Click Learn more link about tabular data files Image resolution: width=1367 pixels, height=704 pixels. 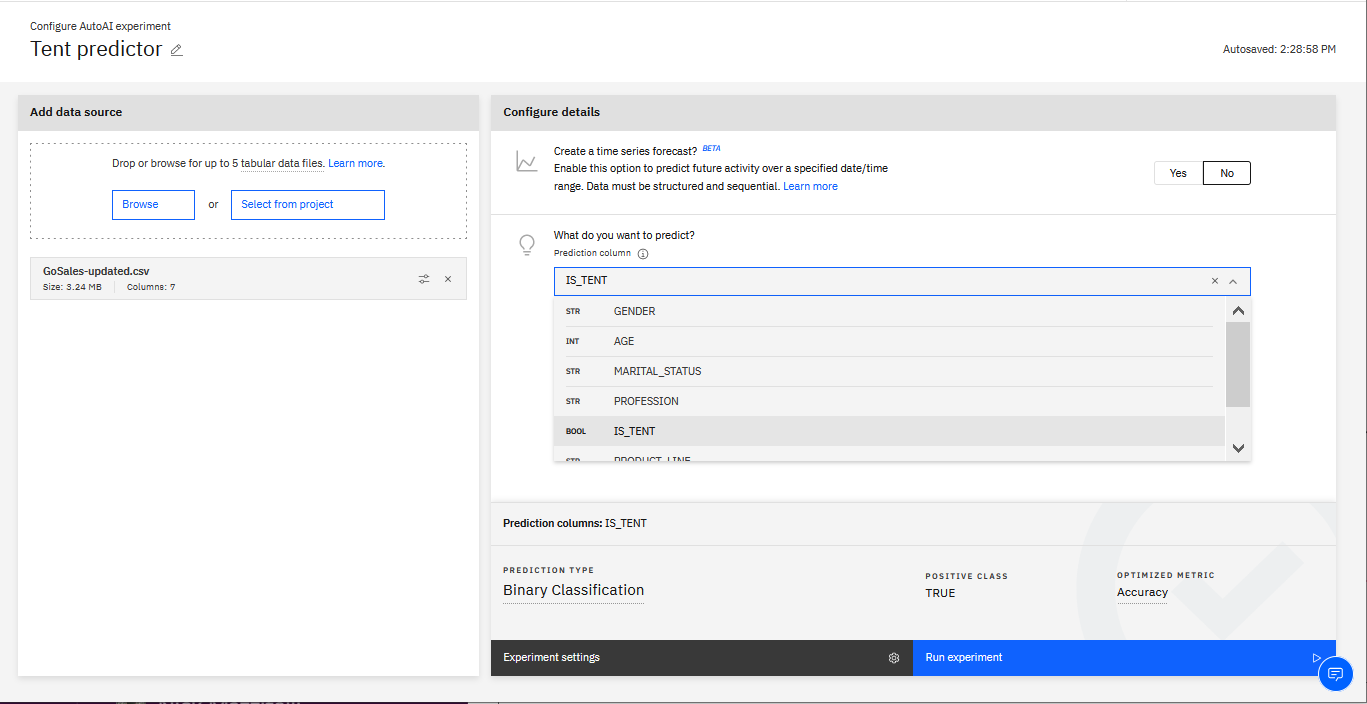[x=355, y=163]
